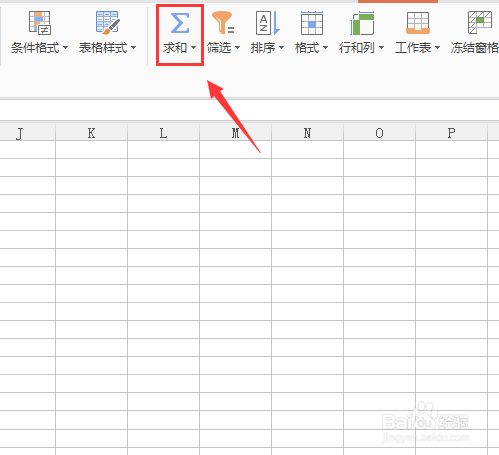Click the first cell under column O

pyautogui.click(x=380, y=149)
